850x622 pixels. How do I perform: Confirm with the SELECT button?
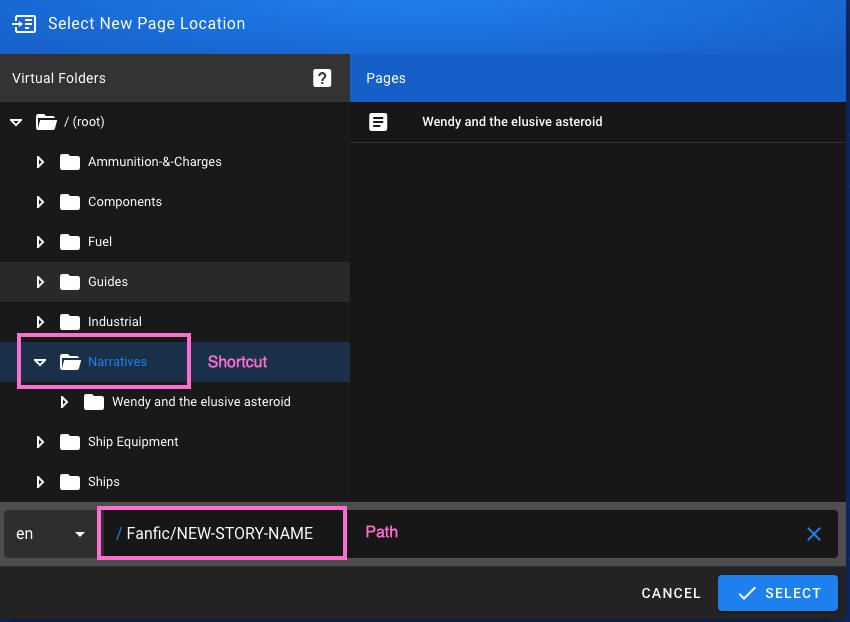[x=778, y=593]
